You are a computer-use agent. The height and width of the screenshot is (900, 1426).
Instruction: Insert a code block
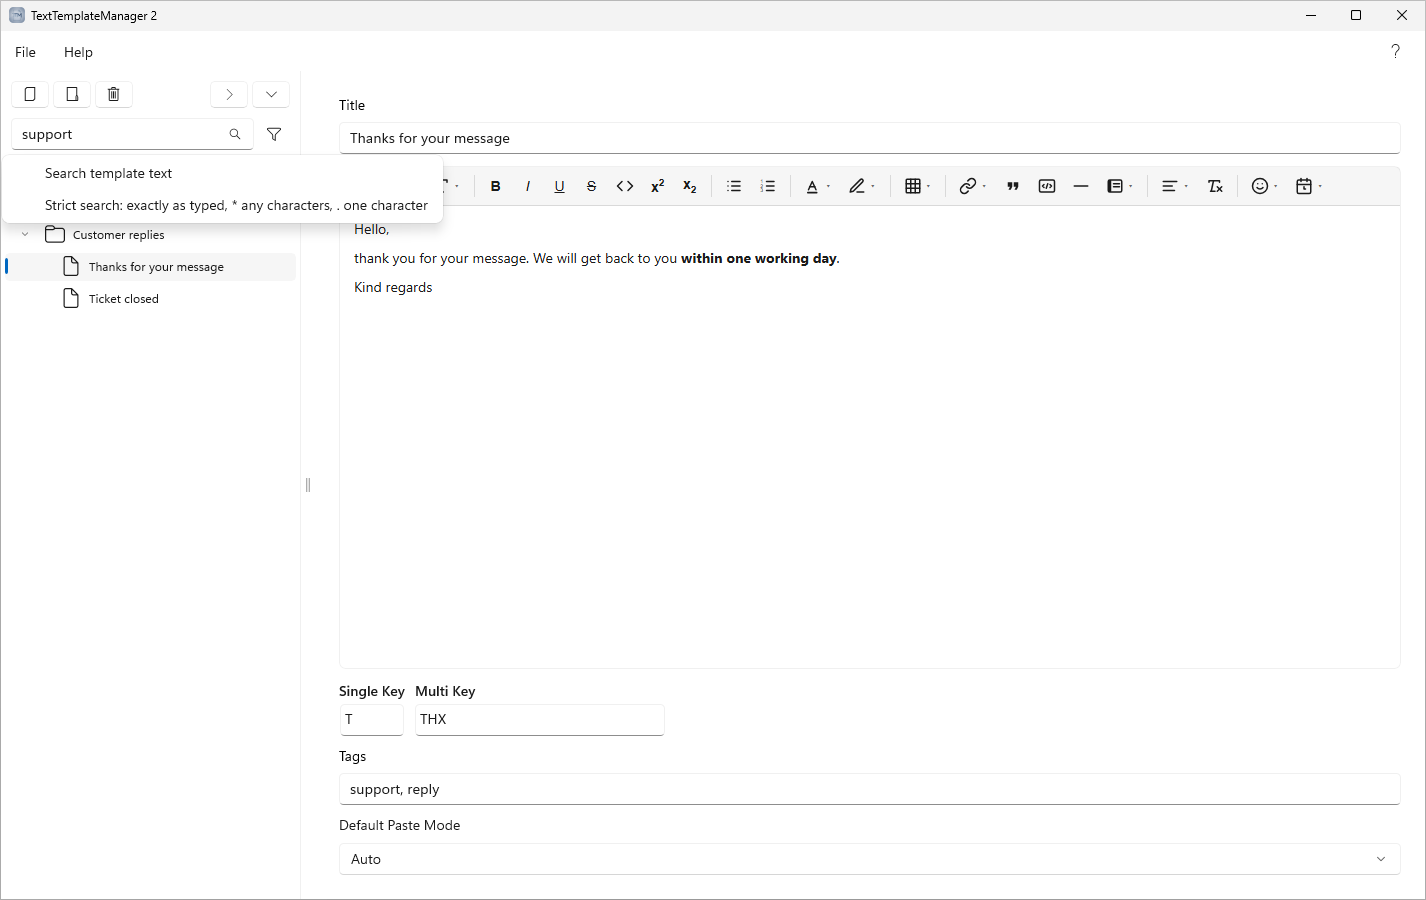tap(1047, 186)
